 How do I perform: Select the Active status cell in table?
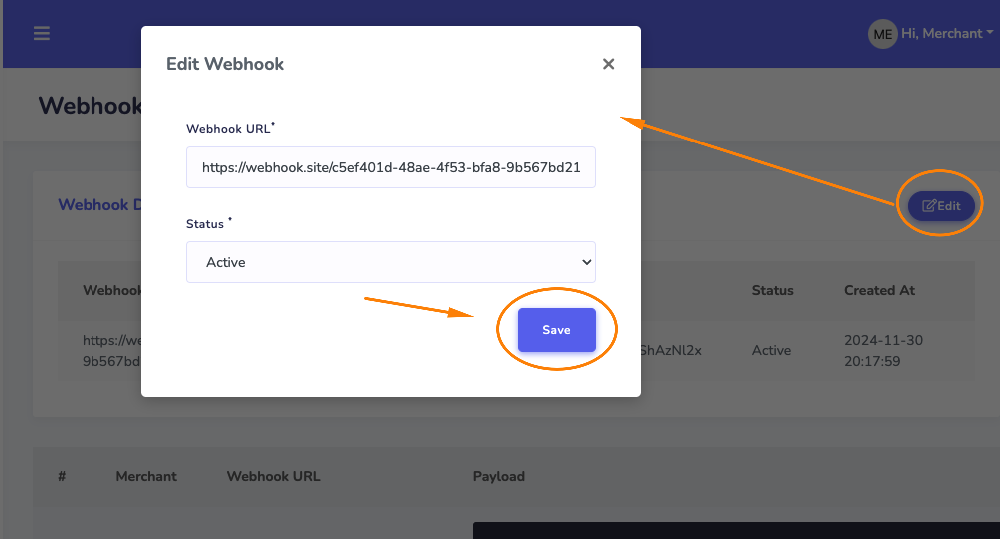(771, 350)
